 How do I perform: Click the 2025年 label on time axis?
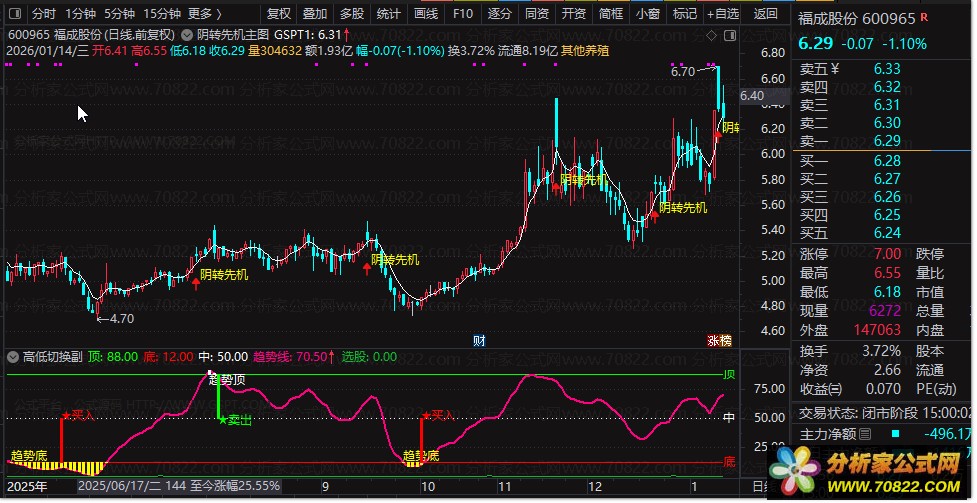[x=28, y=486]
